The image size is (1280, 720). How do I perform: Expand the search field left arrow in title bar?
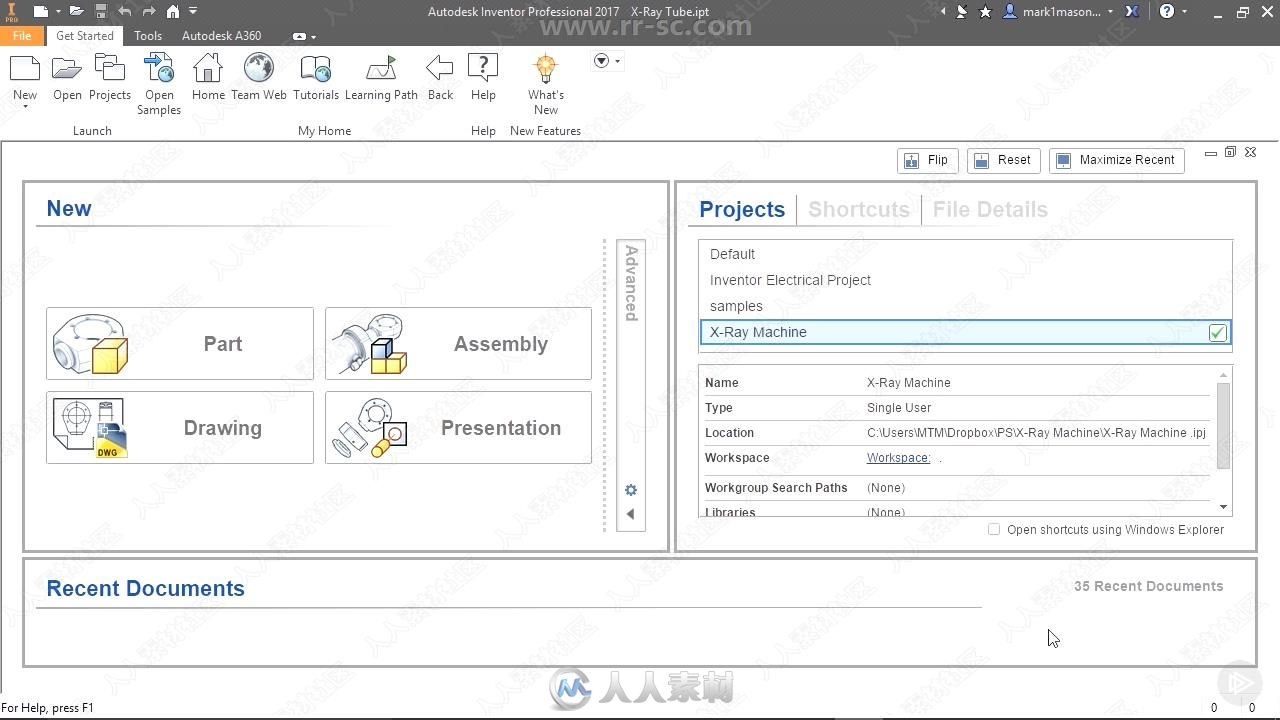point(942,12)
